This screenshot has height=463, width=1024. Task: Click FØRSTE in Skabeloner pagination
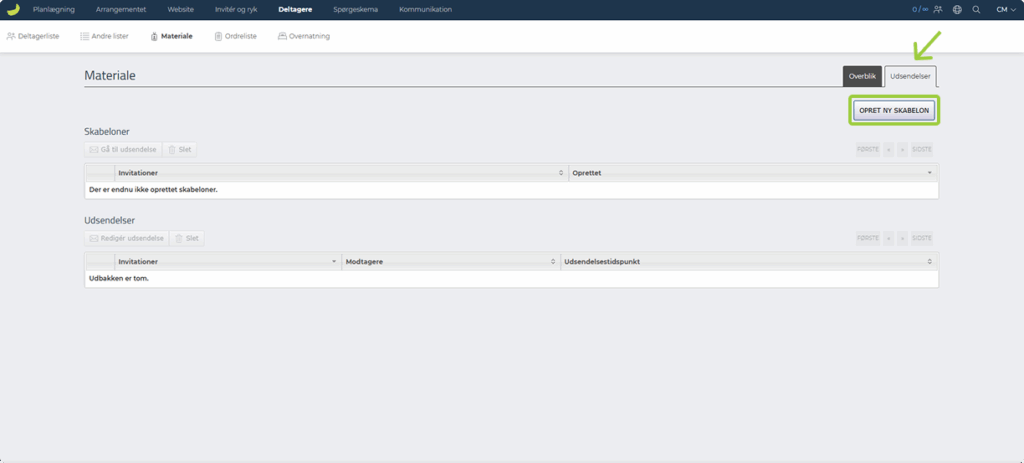868,150
